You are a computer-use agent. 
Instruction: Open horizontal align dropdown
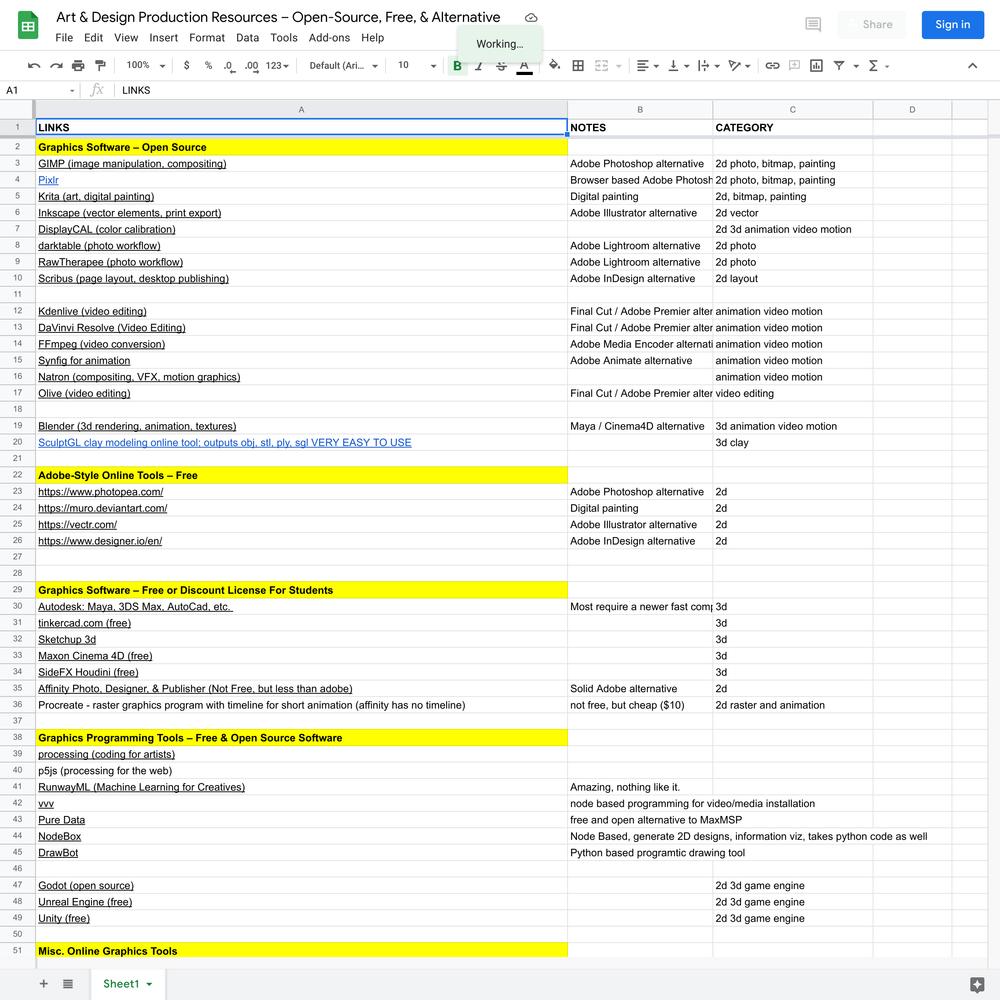coord(647,66)
